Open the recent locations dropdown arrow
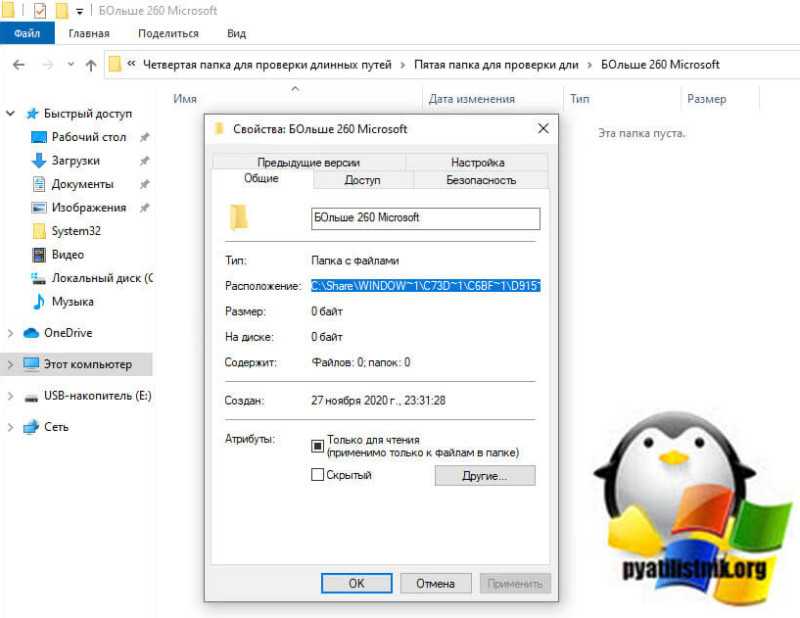The height and width of the screenshot is (618, 800). [x=71, y=65]
